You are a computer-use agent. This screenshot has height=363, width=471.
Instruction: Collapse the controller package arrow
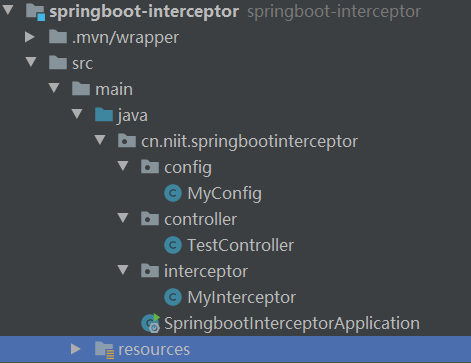(x=123, y=218)
